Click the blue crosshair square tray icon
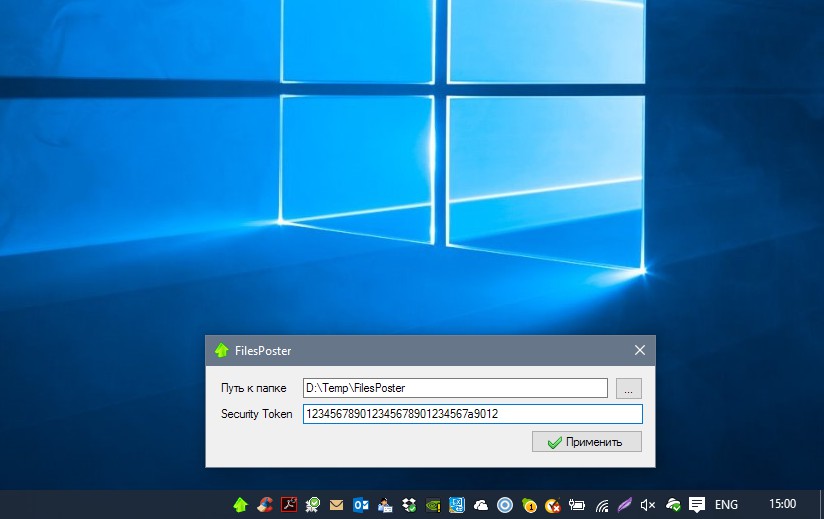The image size is (824, 519). tap(457, 505)
